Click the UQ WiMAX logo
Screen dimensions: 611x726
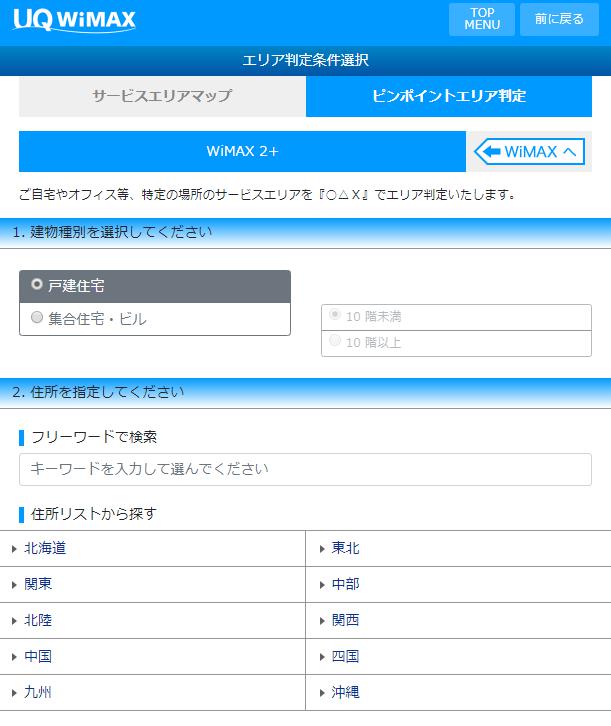tap(74, 20)
